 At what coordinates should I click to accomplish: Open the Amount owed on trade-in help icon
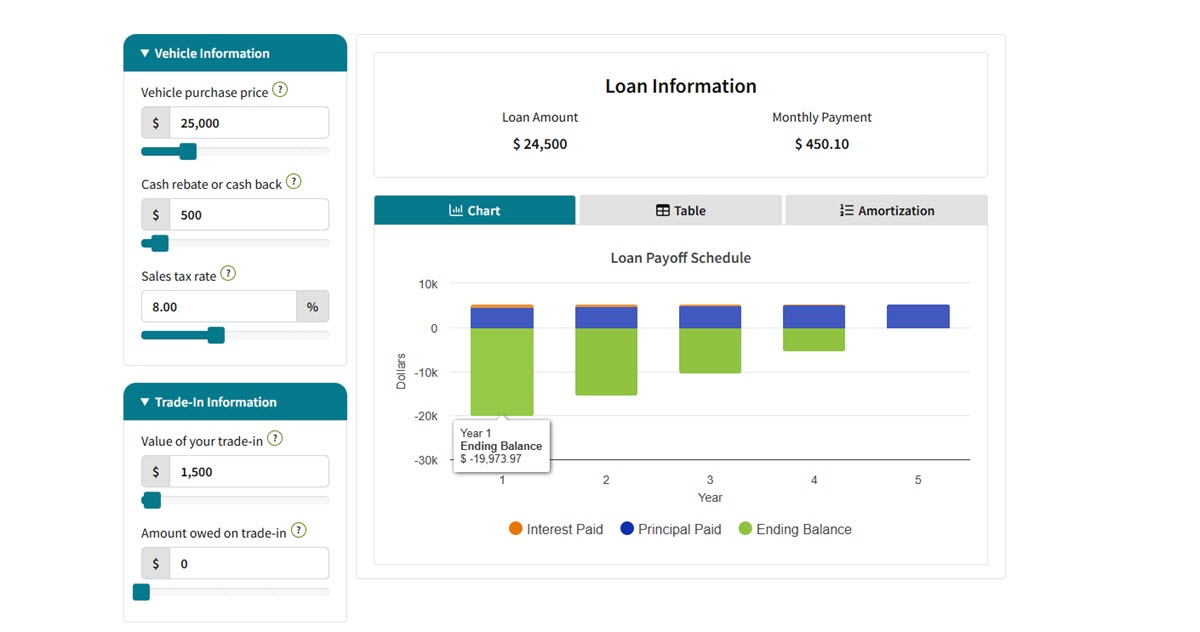[x=298, y=531]
